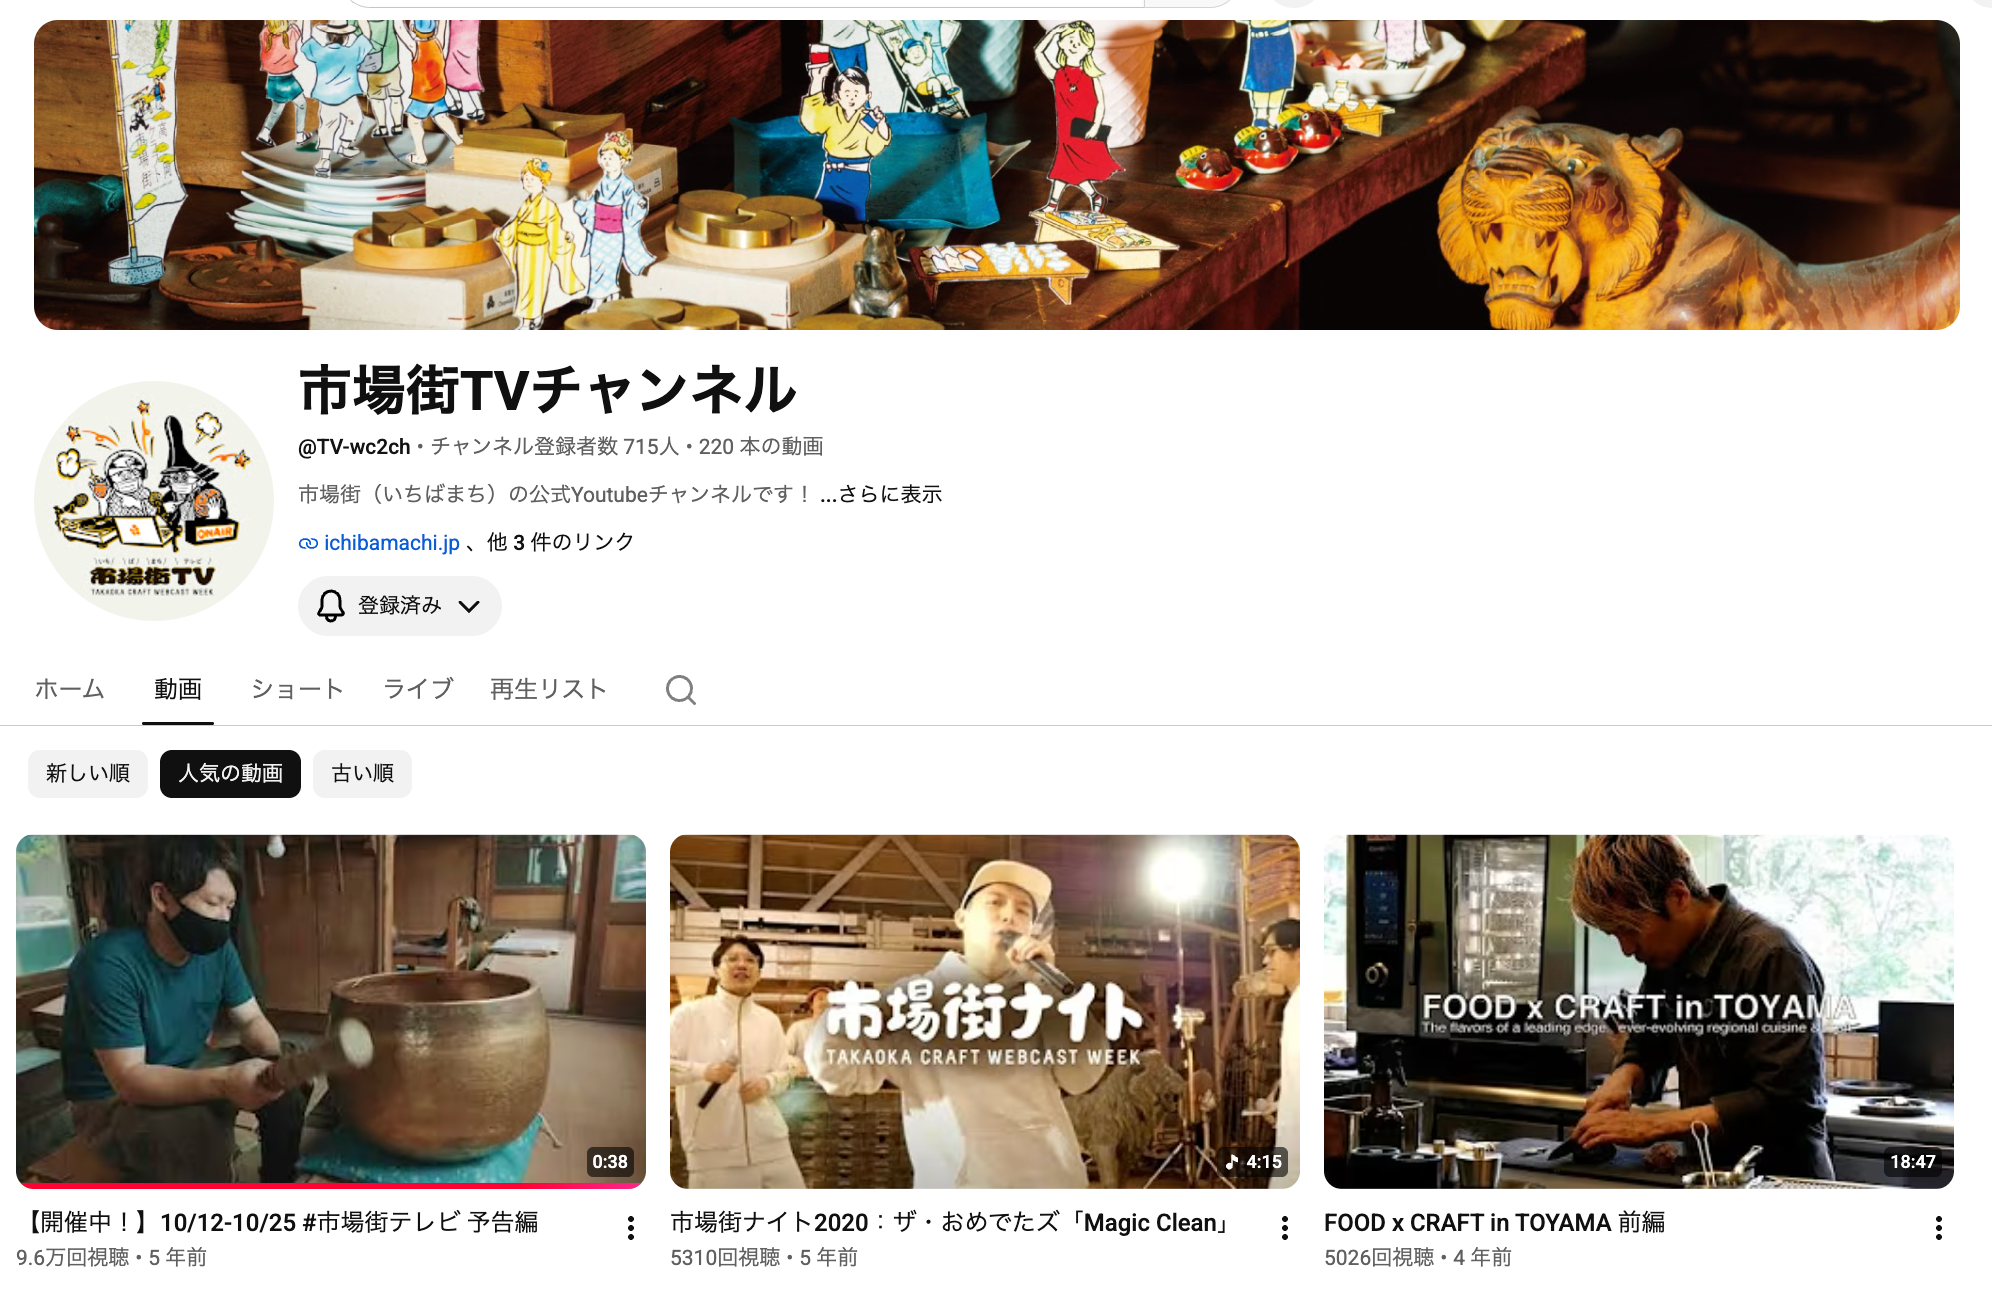The width and height of the screenshot is (1992, 1294).
Task: Visit the ichibamachi.jp link
Action: click(x=392, y=543)
